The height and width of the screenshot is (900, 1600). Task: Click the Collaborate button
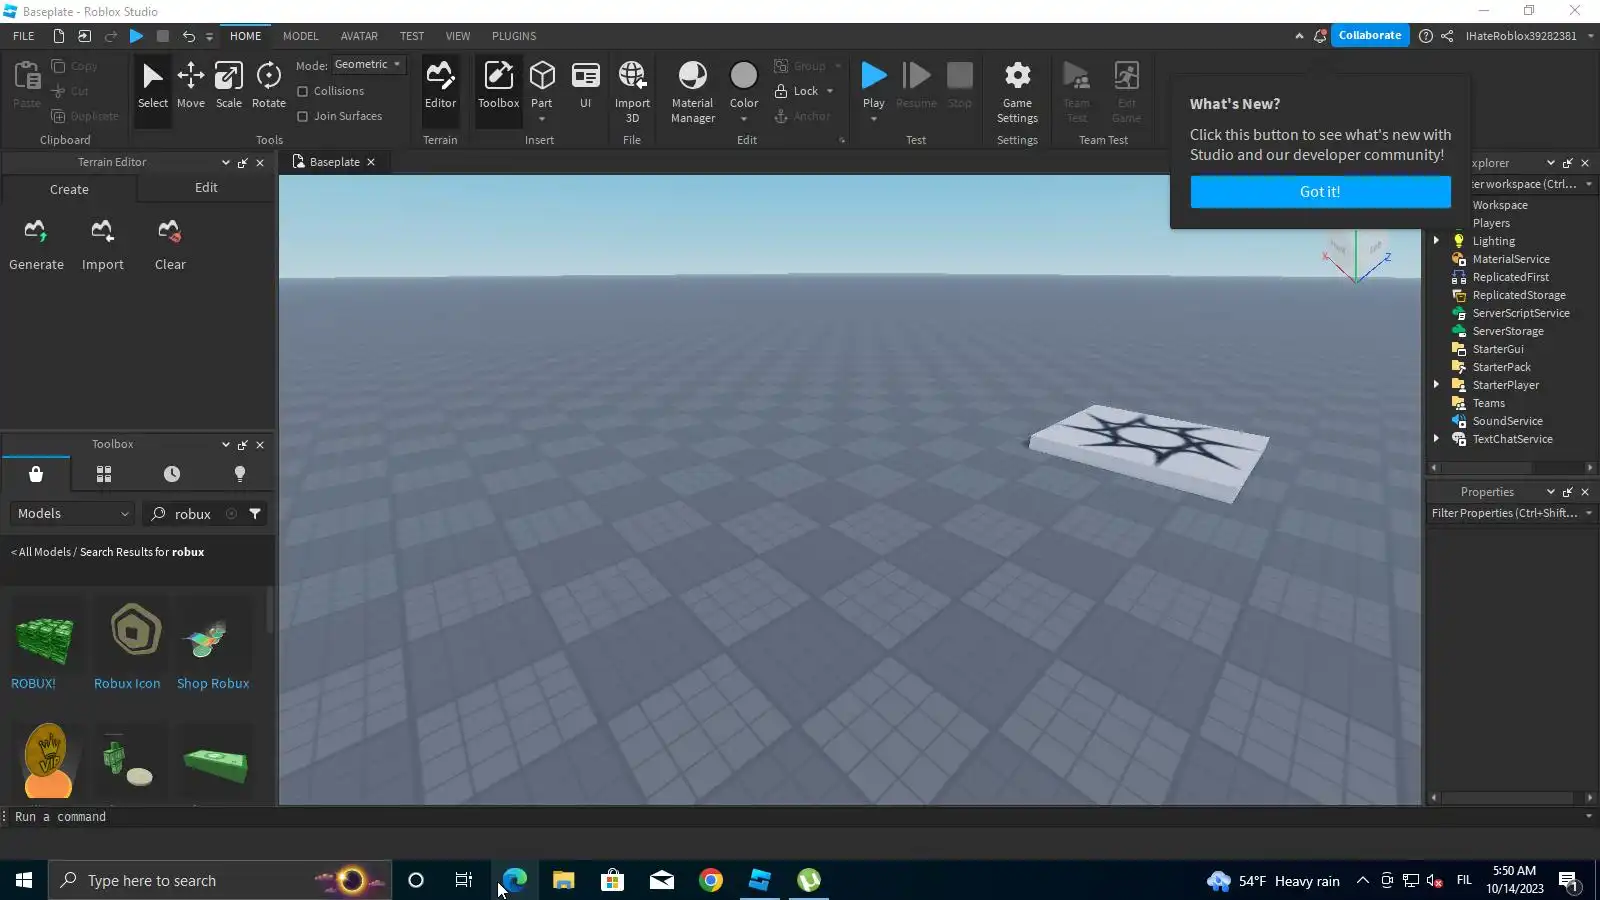pos(1370,35)
